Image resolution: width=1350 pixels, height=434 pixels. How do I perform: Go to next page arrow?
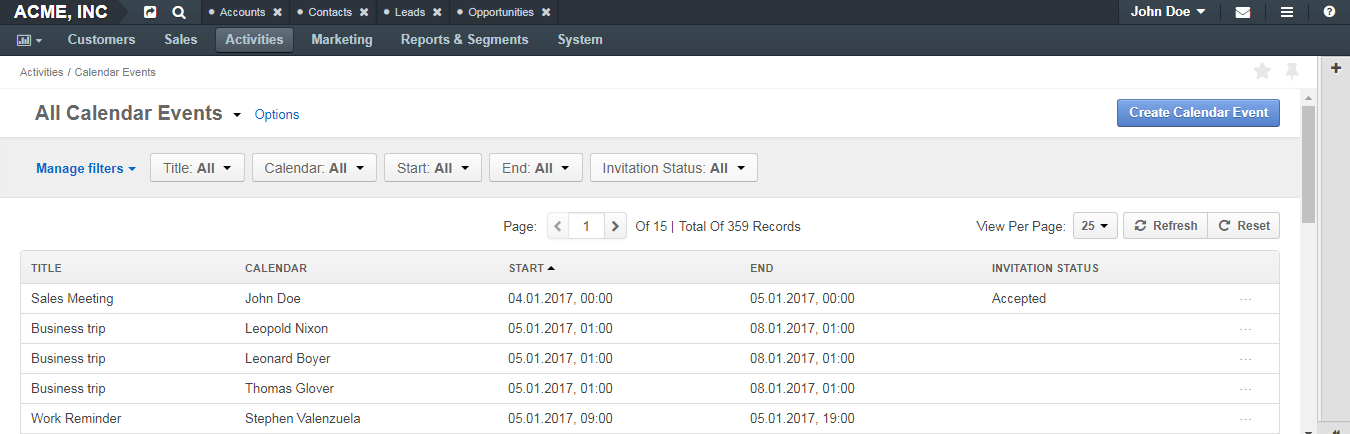(616, 226)
